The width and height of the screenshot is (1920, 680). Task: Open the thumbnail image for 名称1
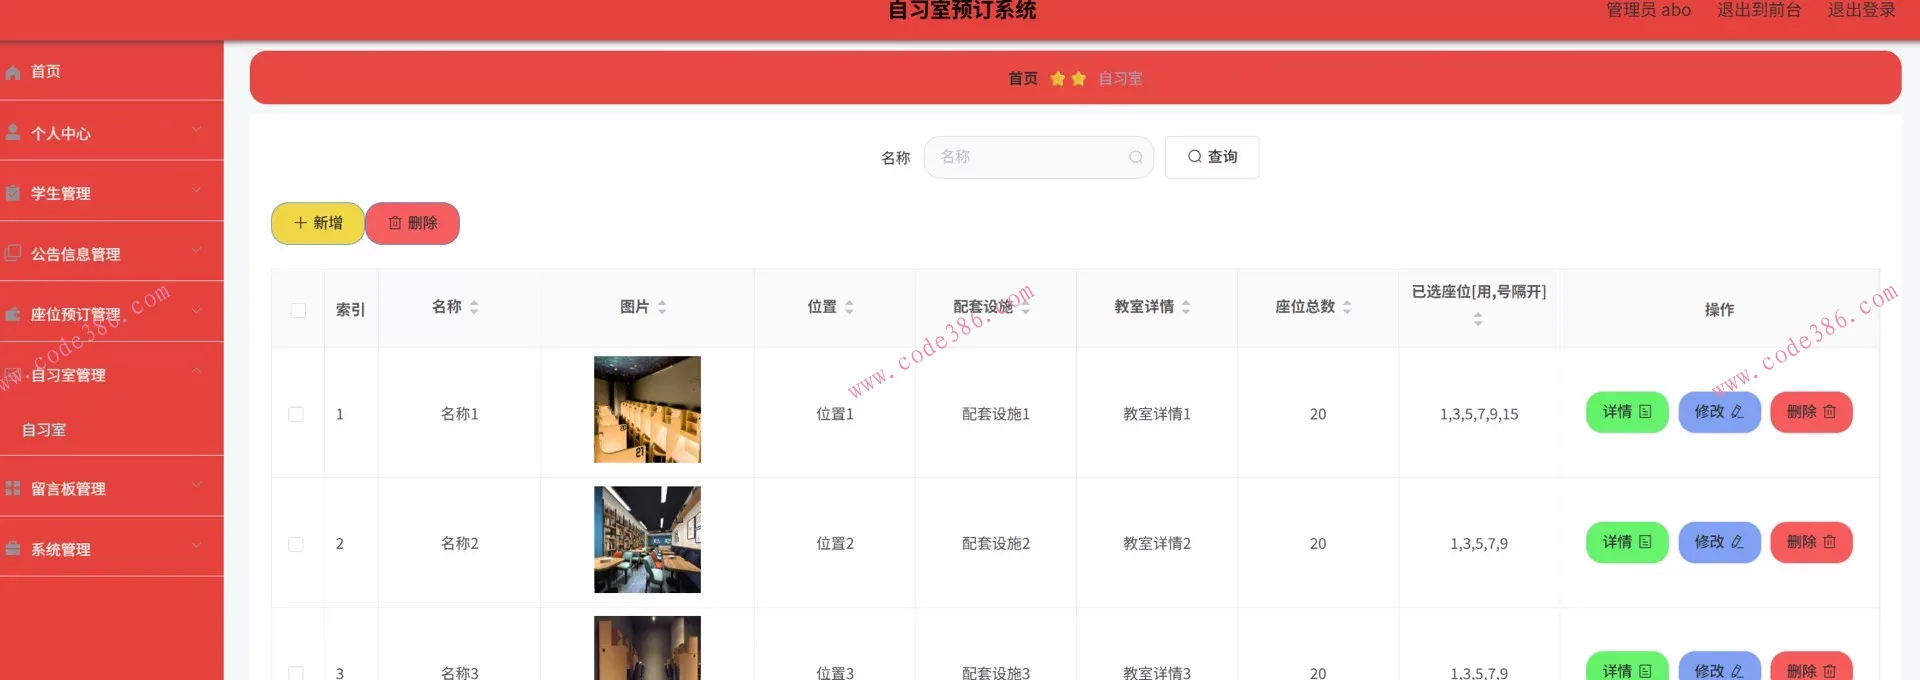tap(647, 409)
